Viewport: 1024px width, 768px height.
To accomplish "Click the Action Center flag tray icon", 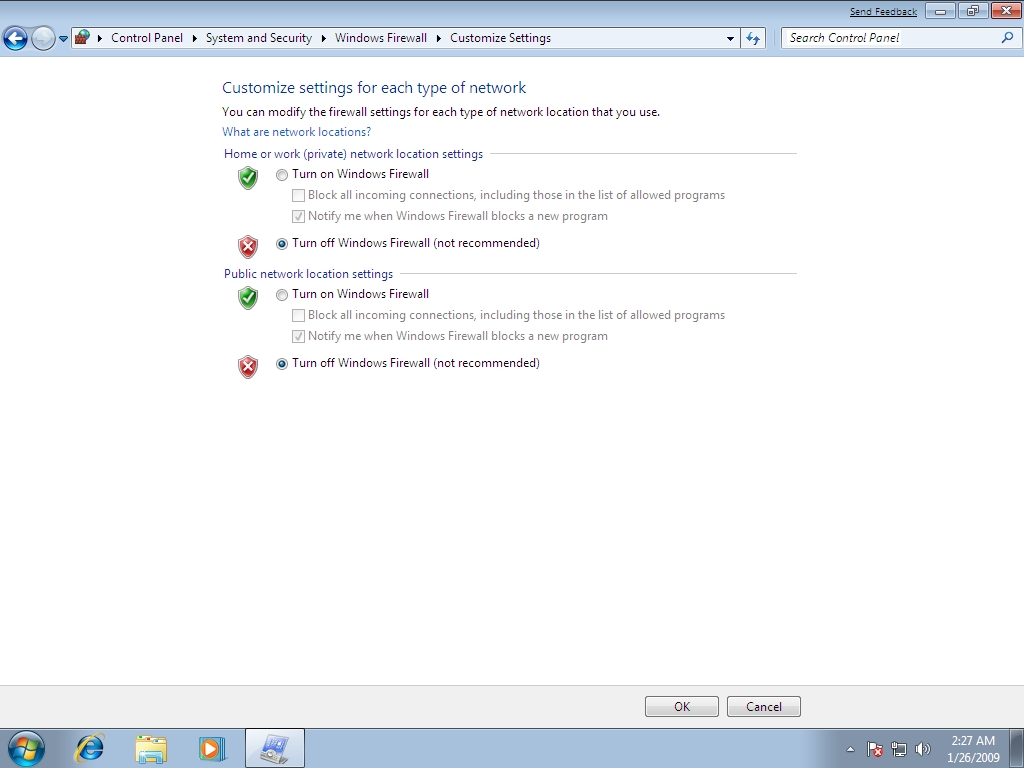I will [874, 749].
